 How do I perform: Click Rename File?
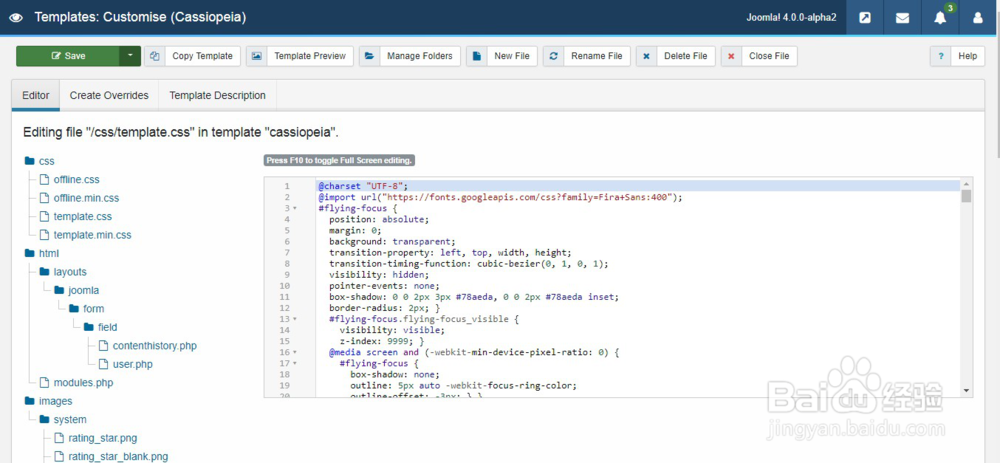tap(587, 56)
